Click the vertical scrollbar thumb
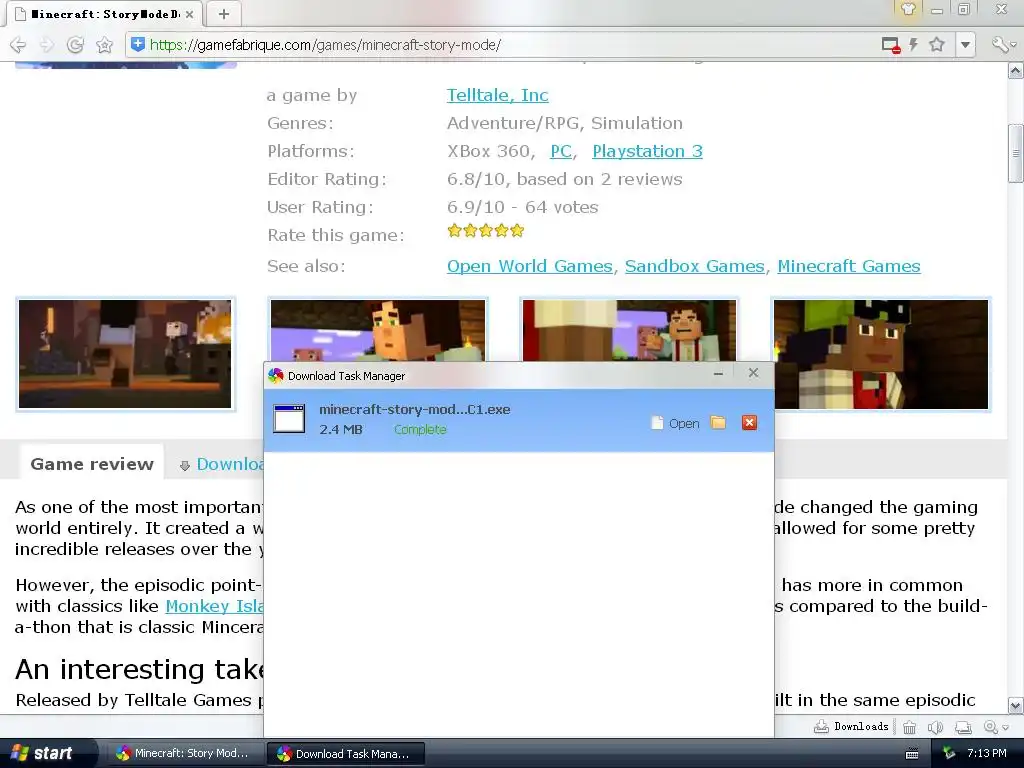The width and height of the screenshot is (1024, 768). click(x=1016, y=154)
